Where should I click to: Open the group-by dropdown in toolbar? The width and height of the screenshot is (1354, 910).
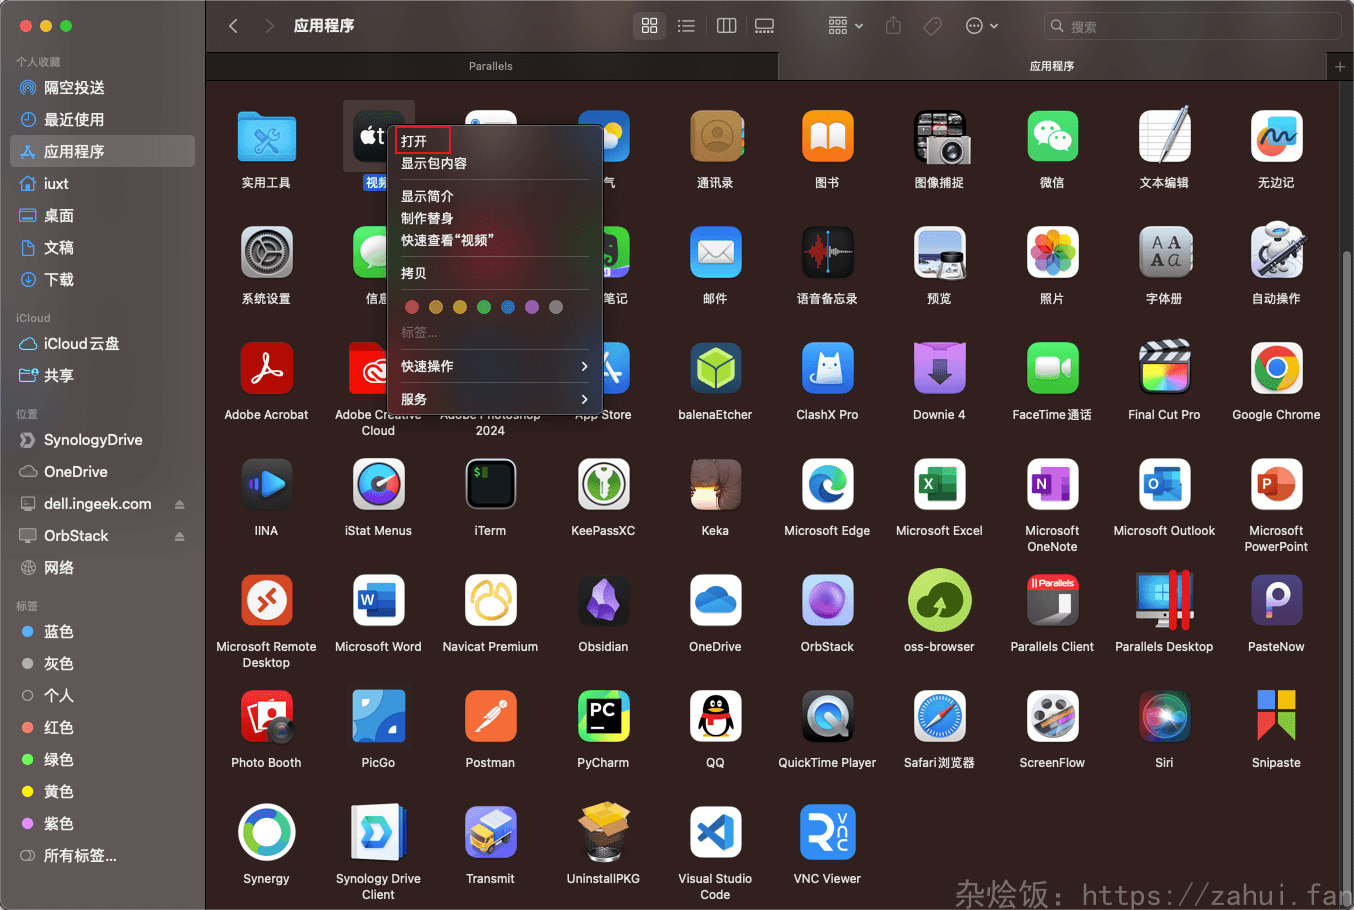click(x=845, y=26)
